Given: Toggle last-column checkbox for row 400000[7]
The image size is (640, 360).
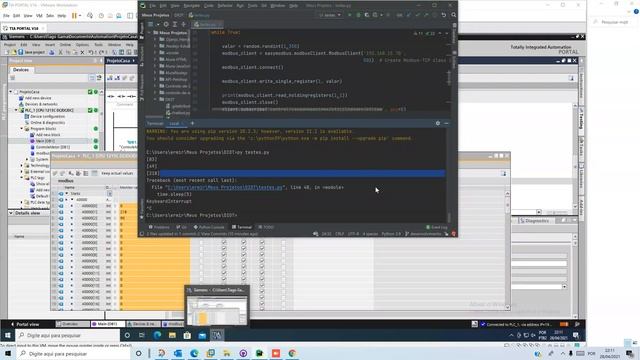Looking at the screenshot, I should click(283, 249).
